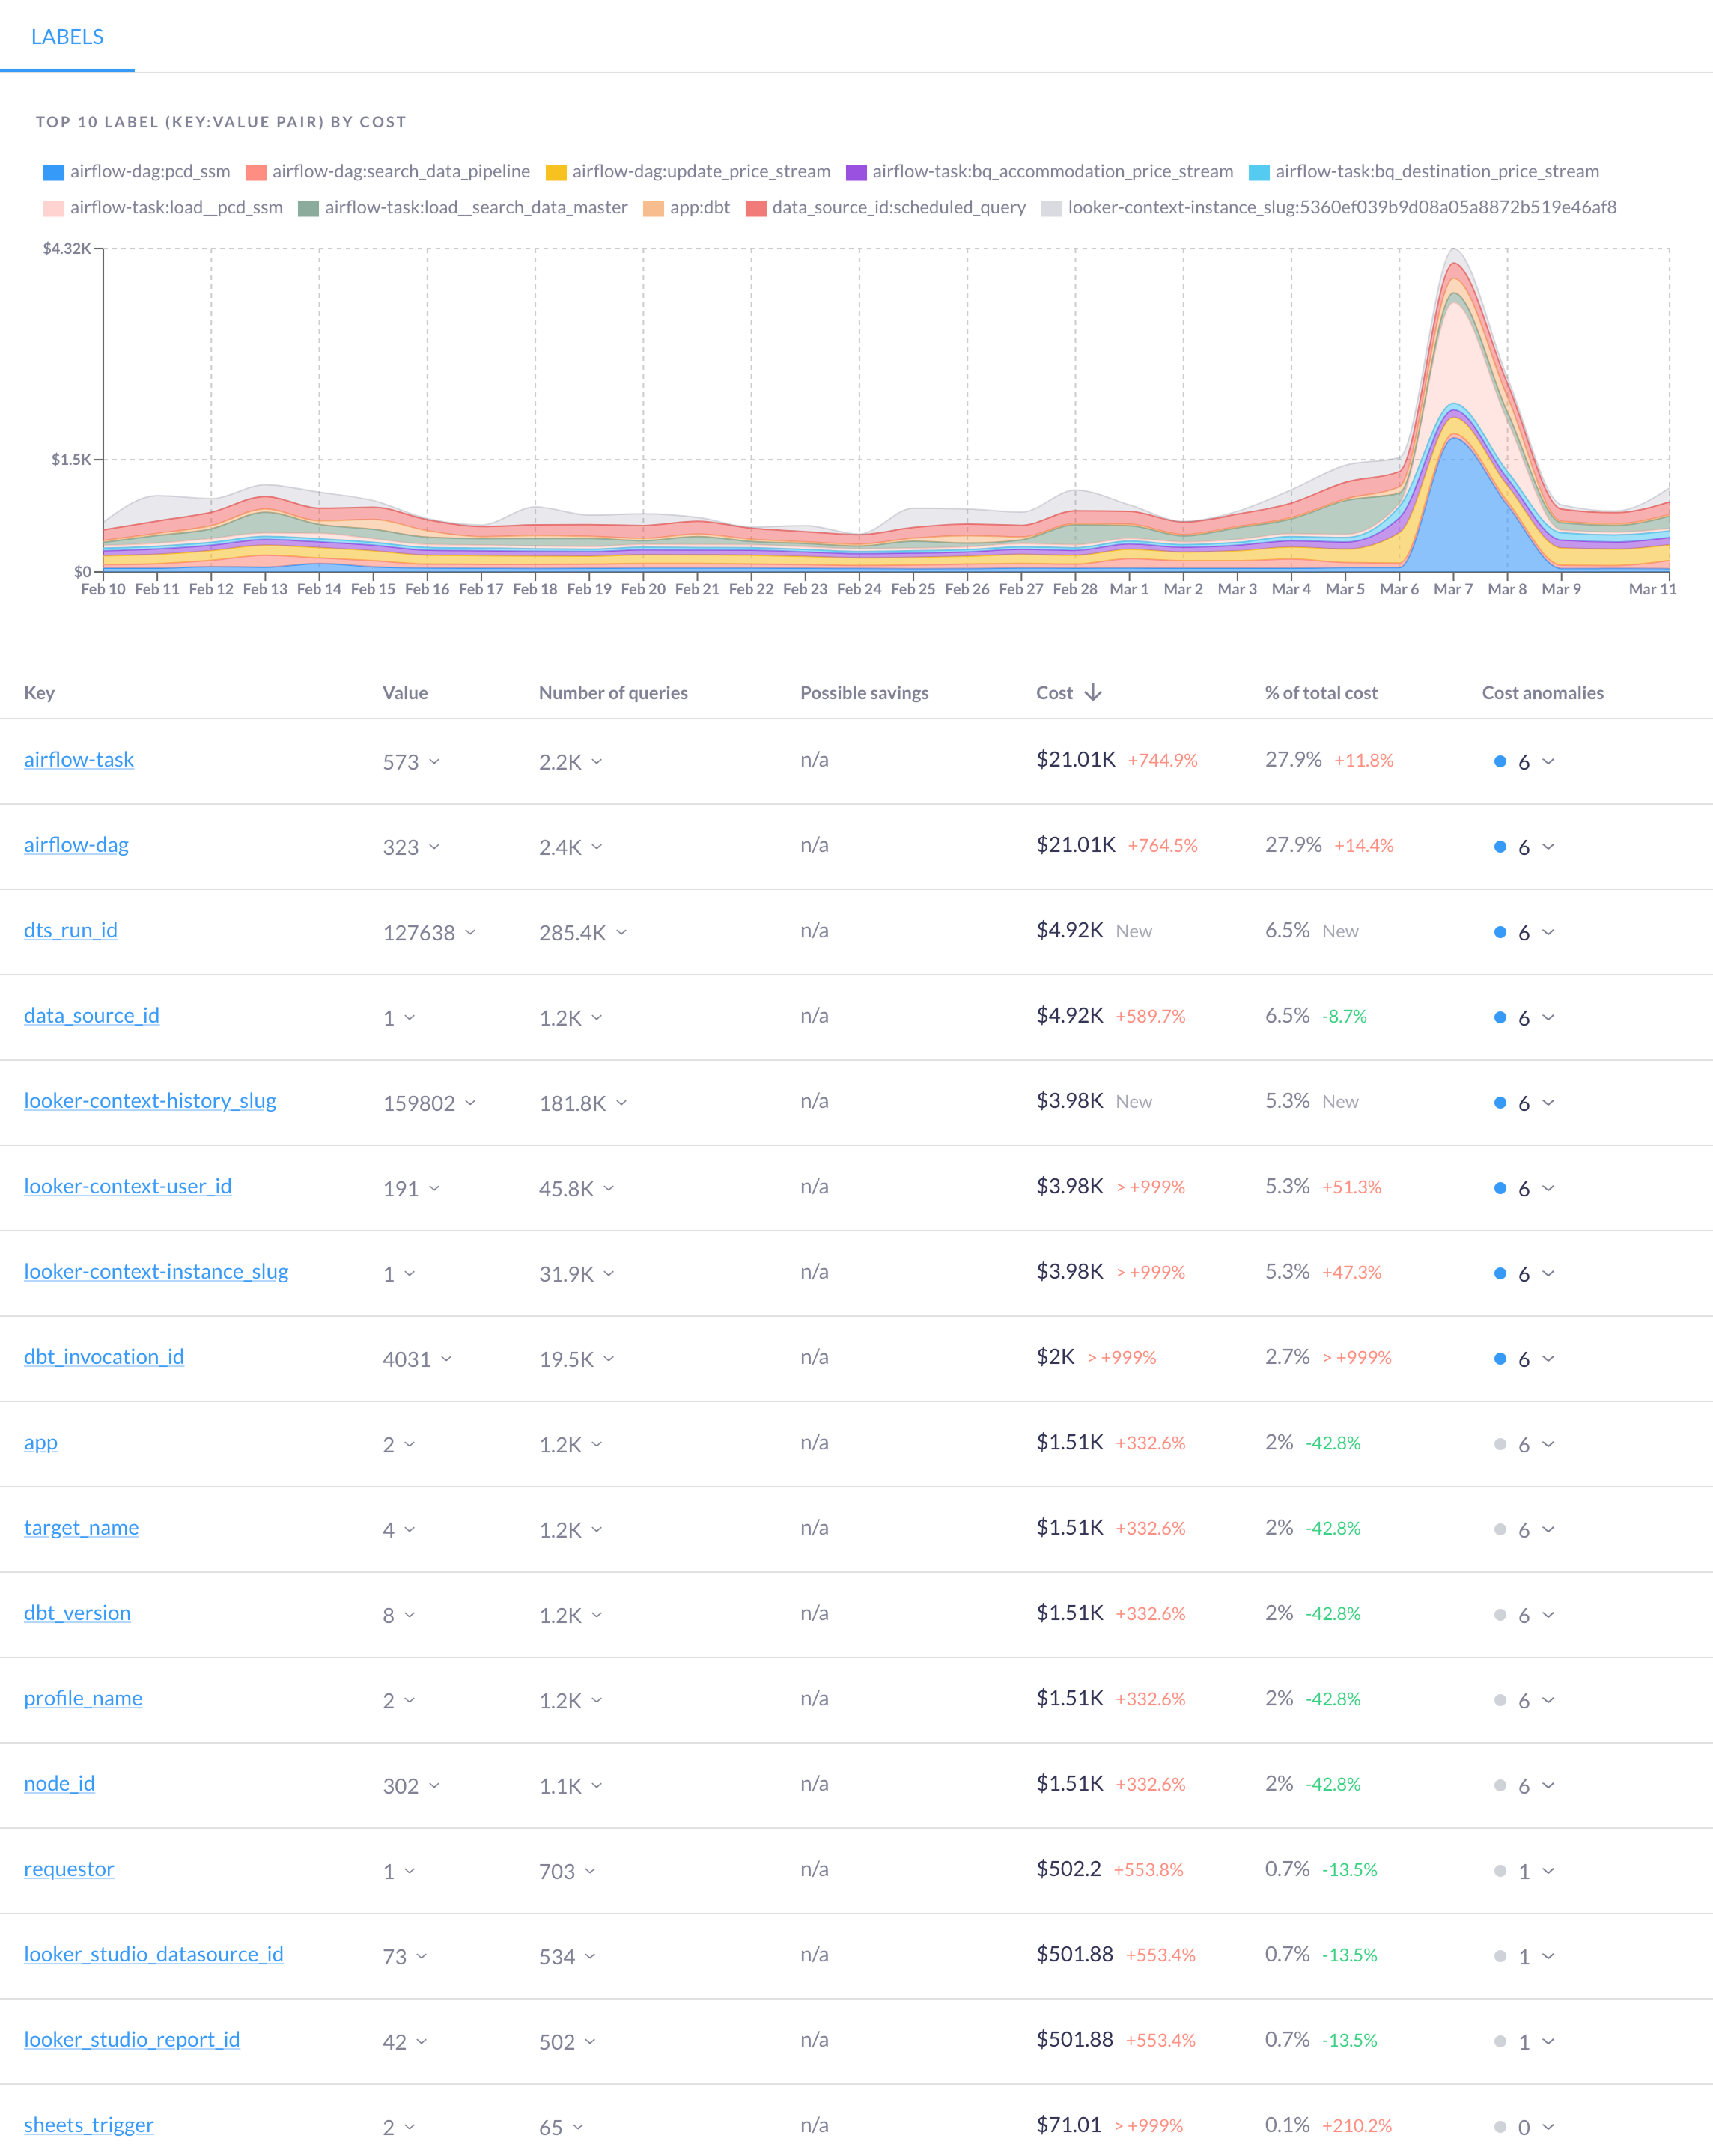
Task: Toggle airflow-task:bq_destination_price_stream legend swatch
Action: tap(1259, 173)
